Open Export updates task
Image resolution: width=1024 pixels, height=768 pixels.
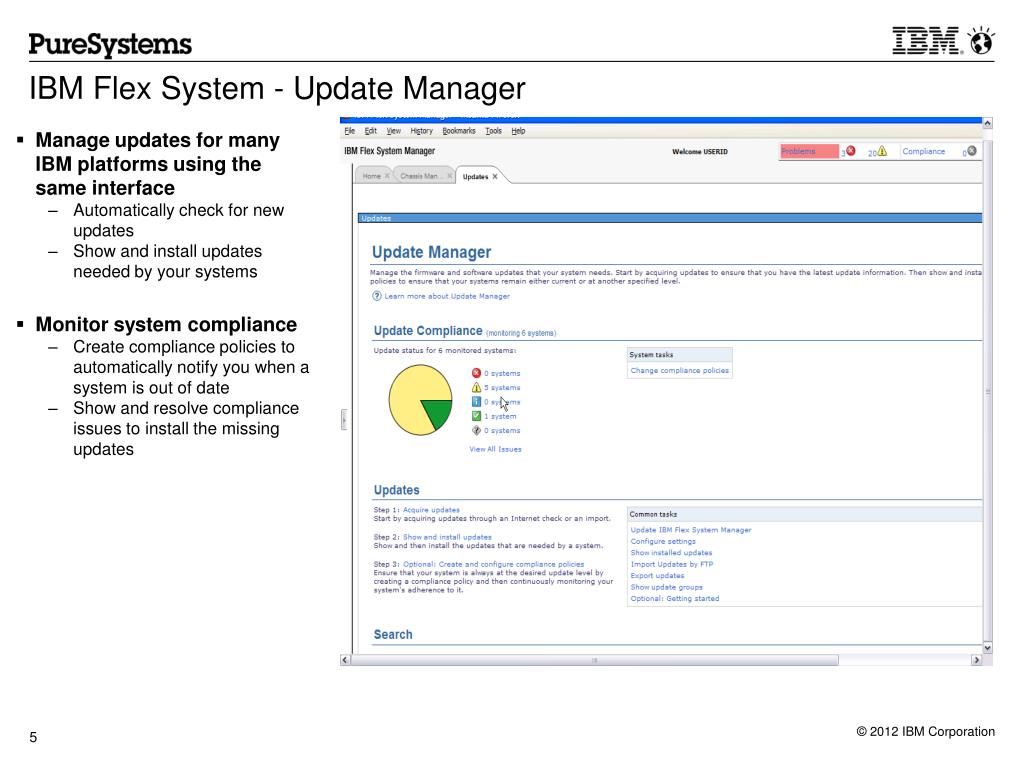pyautogui.click(x=657, y=576)
